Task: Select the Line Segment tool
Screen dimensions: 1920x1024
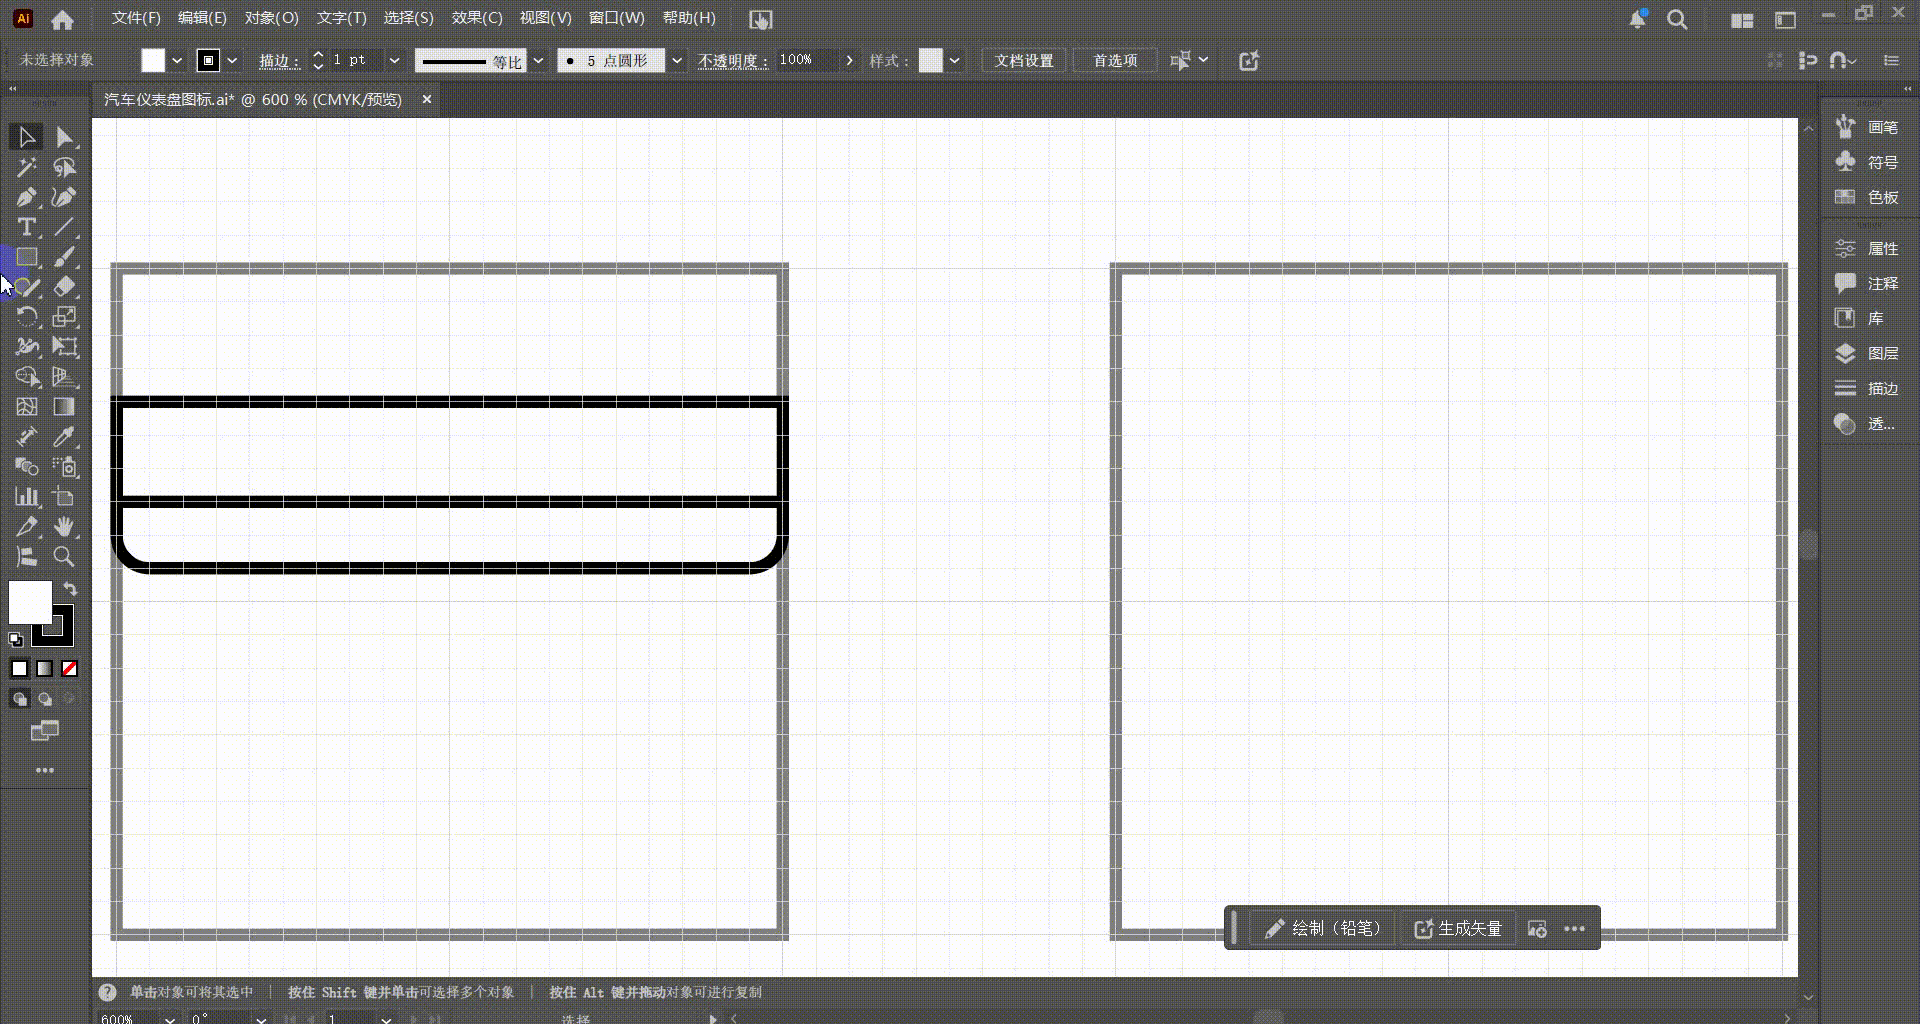Action: click(64, 227)
